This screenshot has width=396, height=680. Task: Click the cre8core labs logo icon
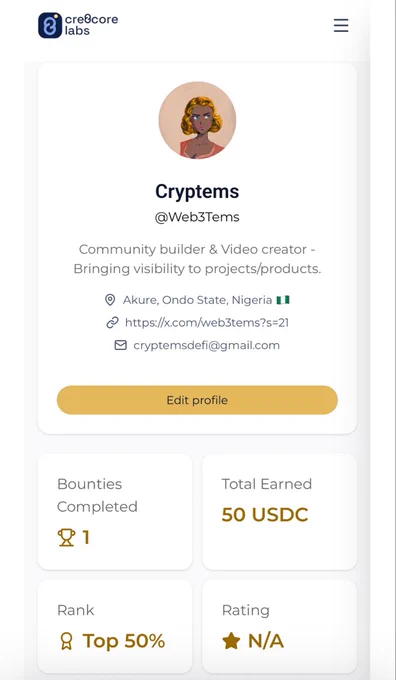[50, 25]
